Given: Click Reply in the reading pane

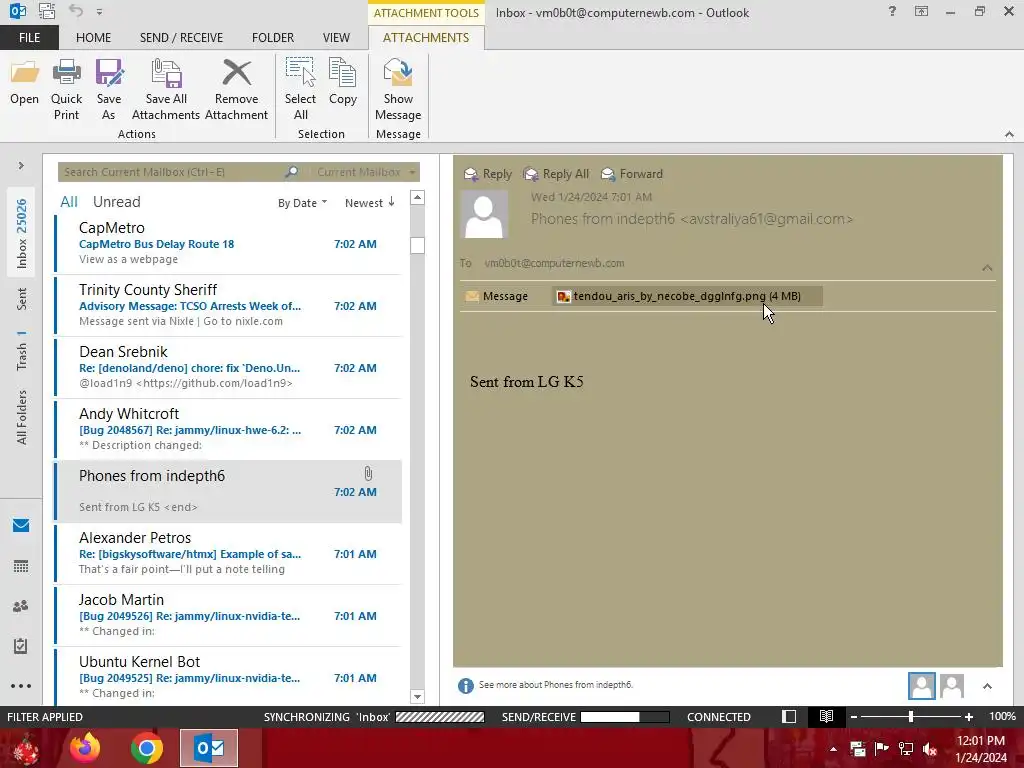Looking at the screenshot, I should [488, 174].
